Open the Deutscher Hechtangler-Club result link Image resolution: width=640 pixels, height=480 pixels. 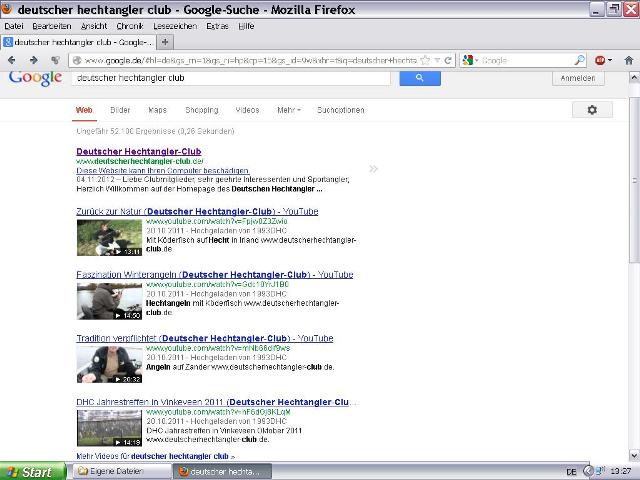click(139, 151)
